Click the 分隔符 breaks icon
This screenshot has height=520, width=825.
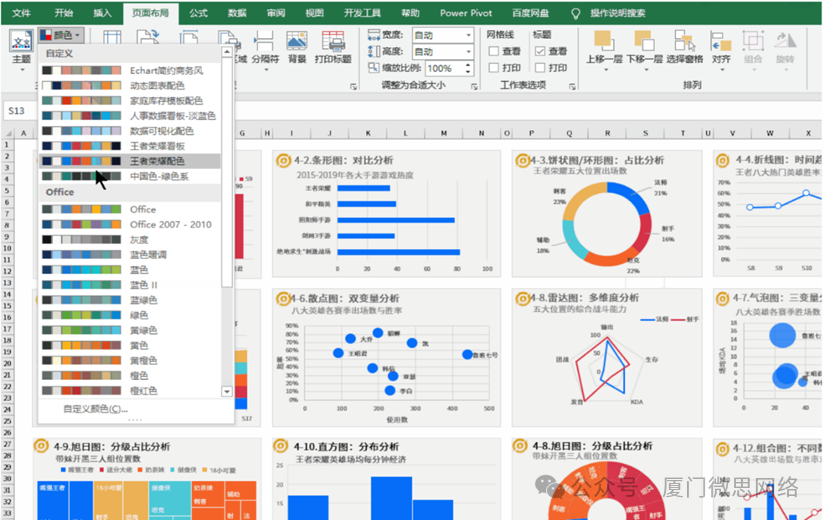263,41
